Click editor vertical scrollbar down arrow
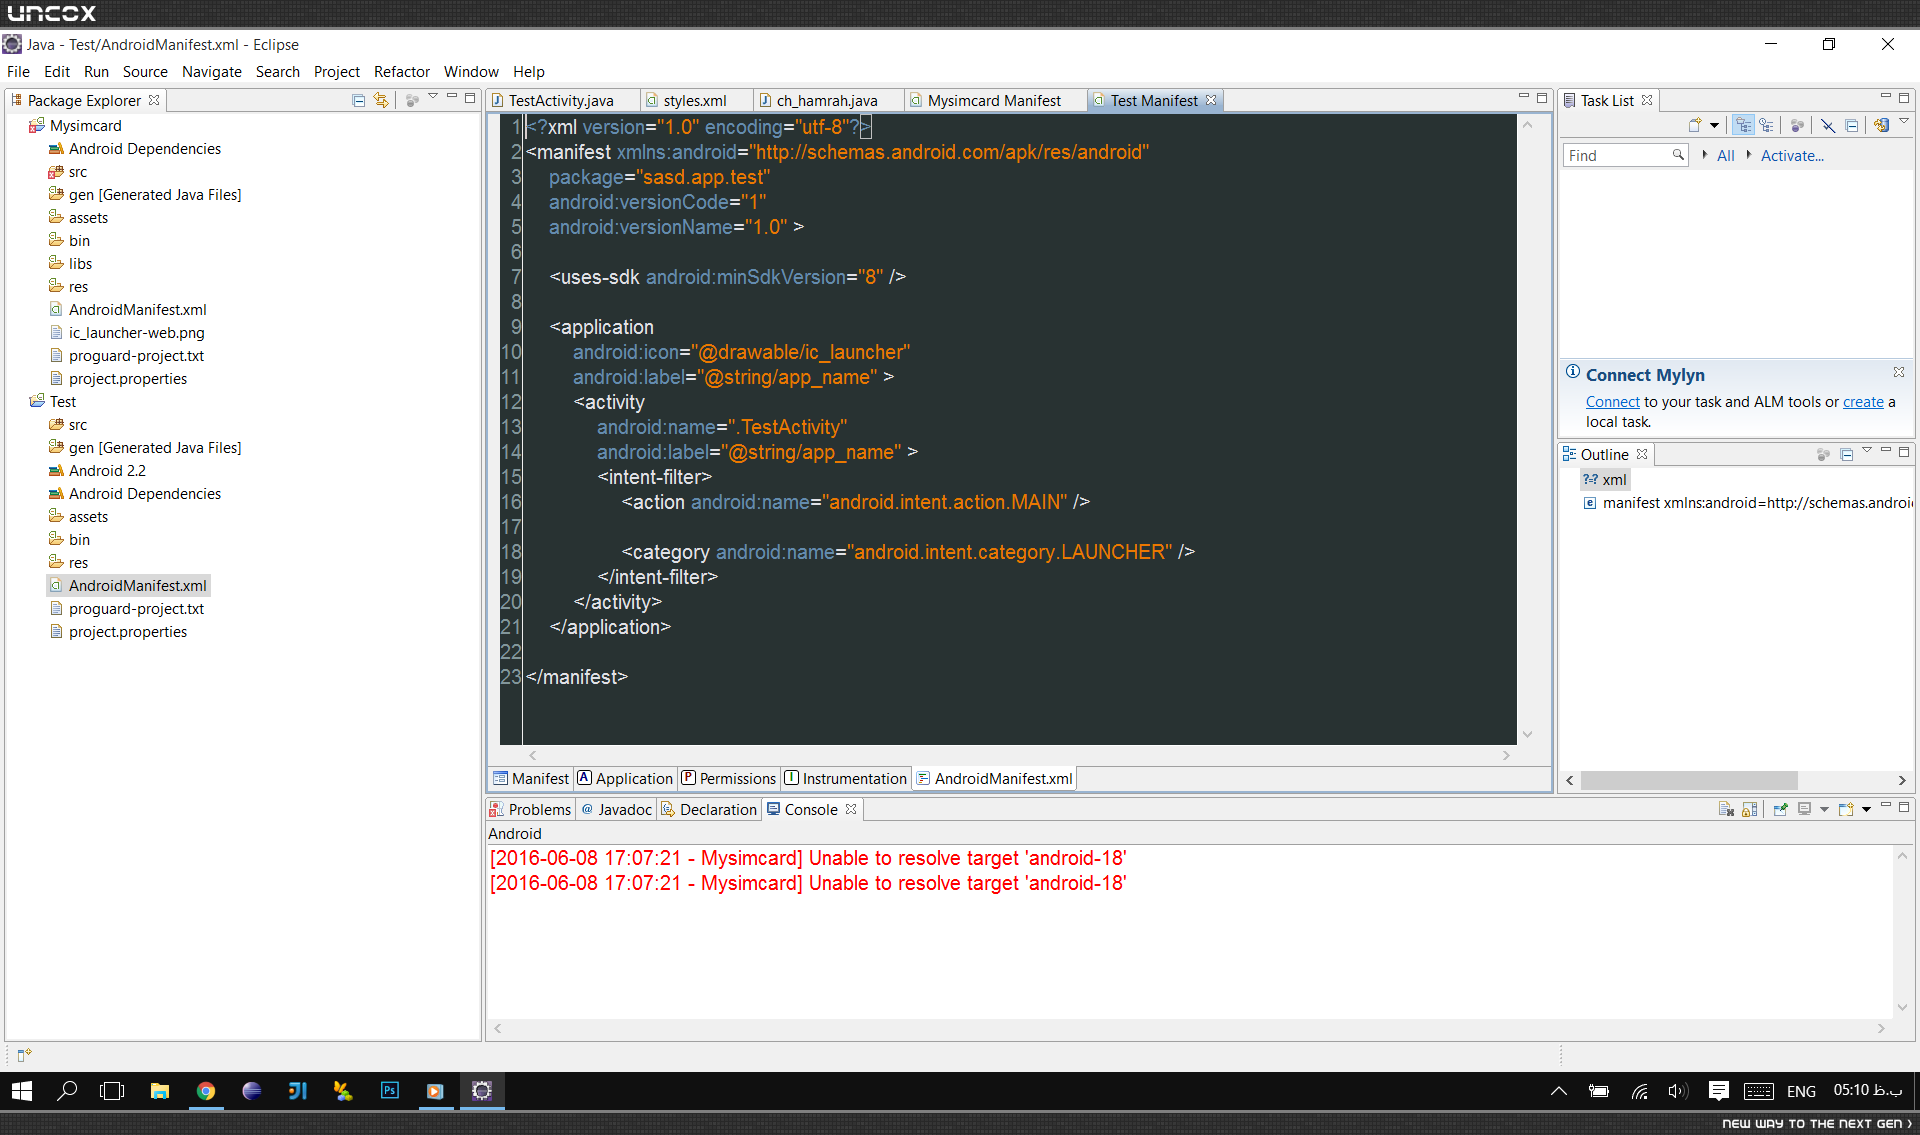 (1527, 735)
